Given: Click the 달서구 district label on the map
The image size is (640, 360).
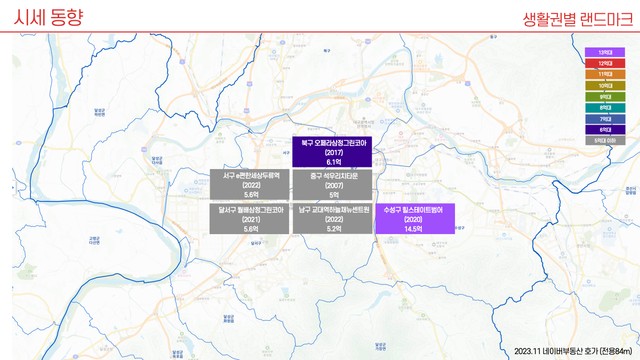Looking at the screenshot, I should coord(256,243).
